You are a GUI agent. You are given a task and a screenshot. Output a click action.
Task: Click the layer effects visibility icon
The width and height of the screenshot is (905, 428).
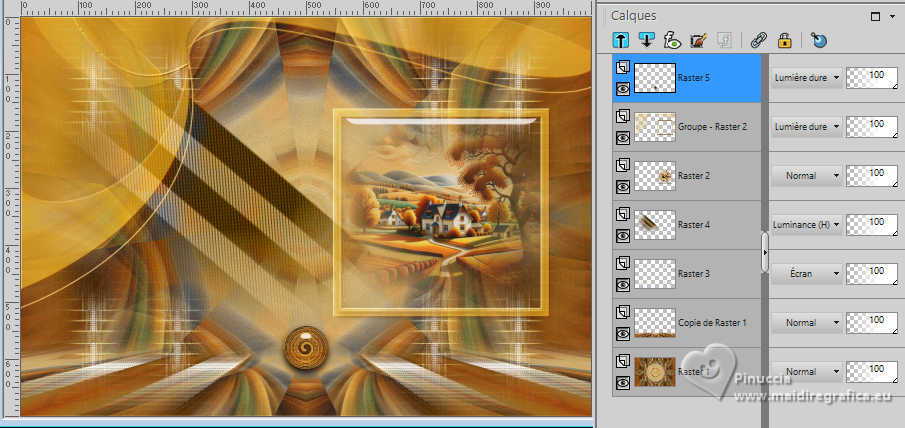(x=671, y=41)
